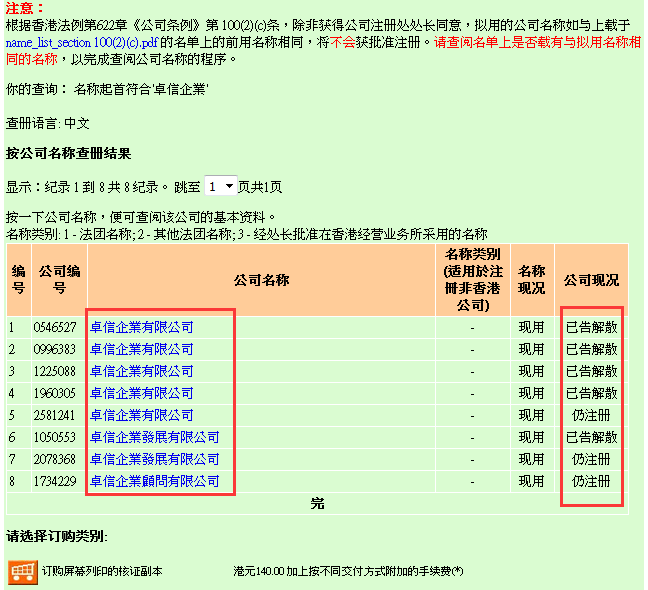This screenshot has height=590, width=648.
Task: Click the query text 名称起首符合'卓信企業'
Action: [x=141, y=89]
